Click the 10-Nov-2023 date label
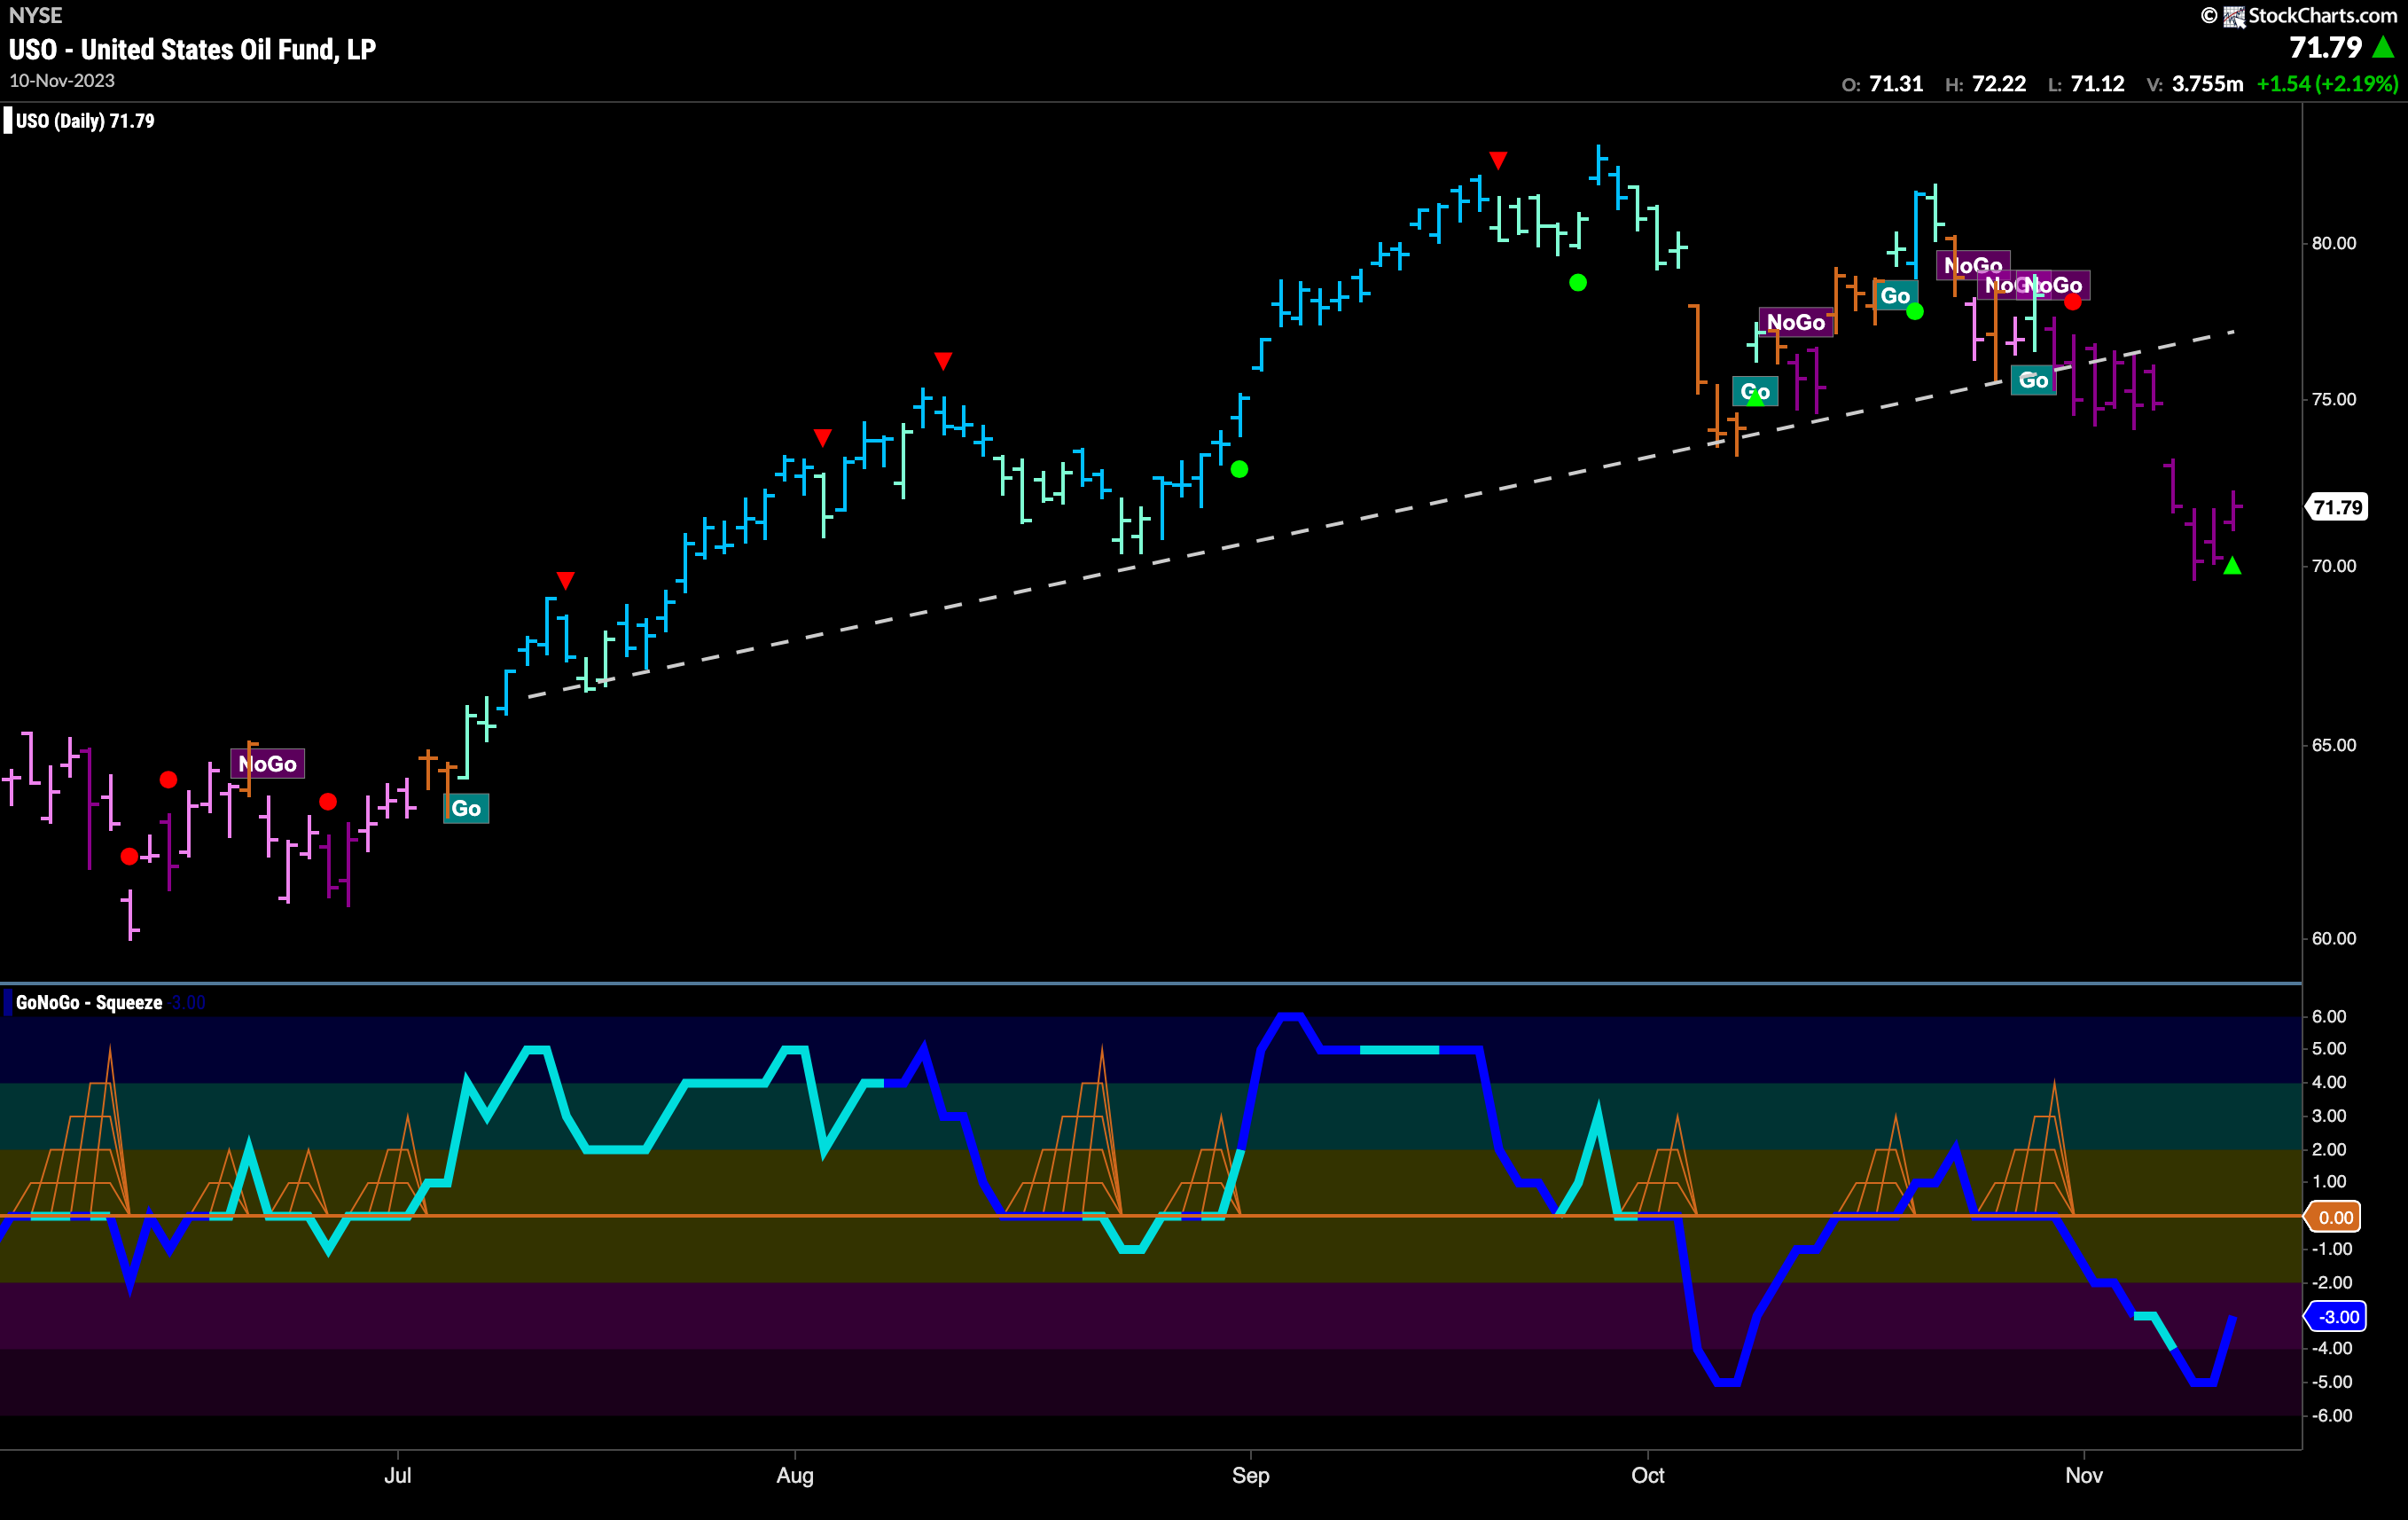The image size is (2408, 1520). click(x=62, y=81)
